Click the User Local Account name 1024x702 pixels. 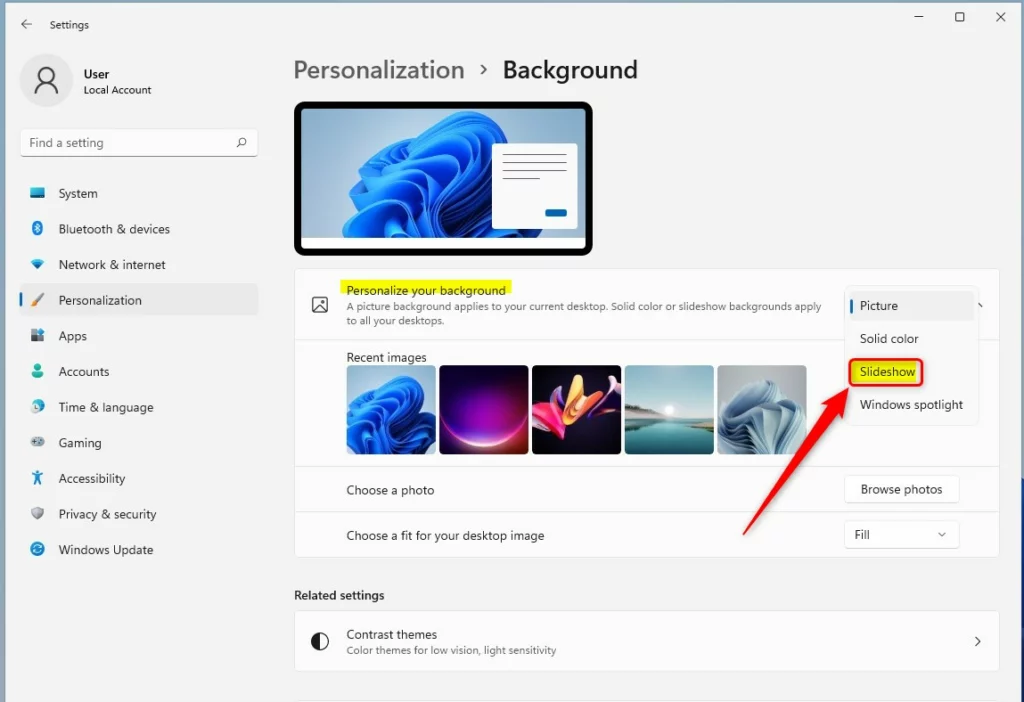click(x=117, y=82)
